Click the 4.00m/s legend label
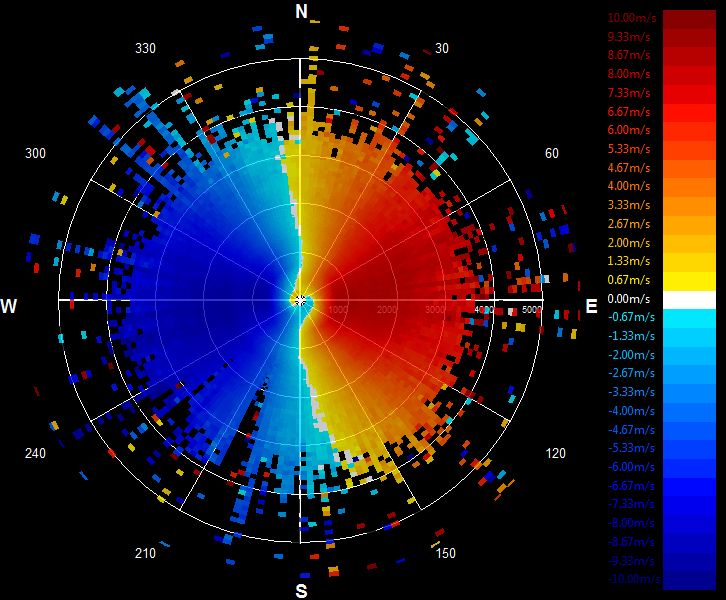Image resolution: width=726 pixels, height=600 pixels. click(x=629, y=186)
